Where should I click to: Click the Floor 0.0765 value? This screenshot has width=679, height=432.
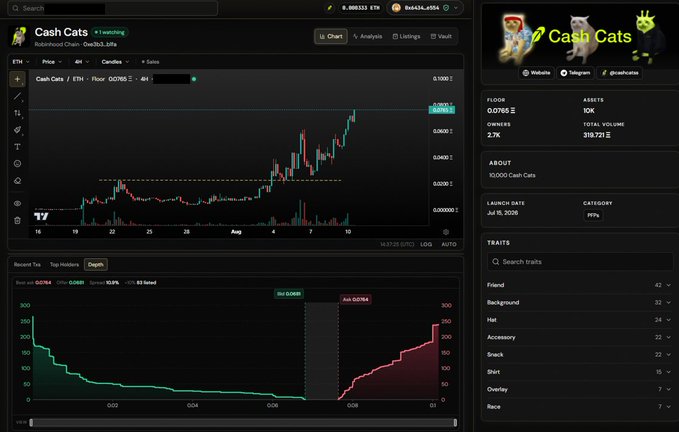tap(501, 111)
